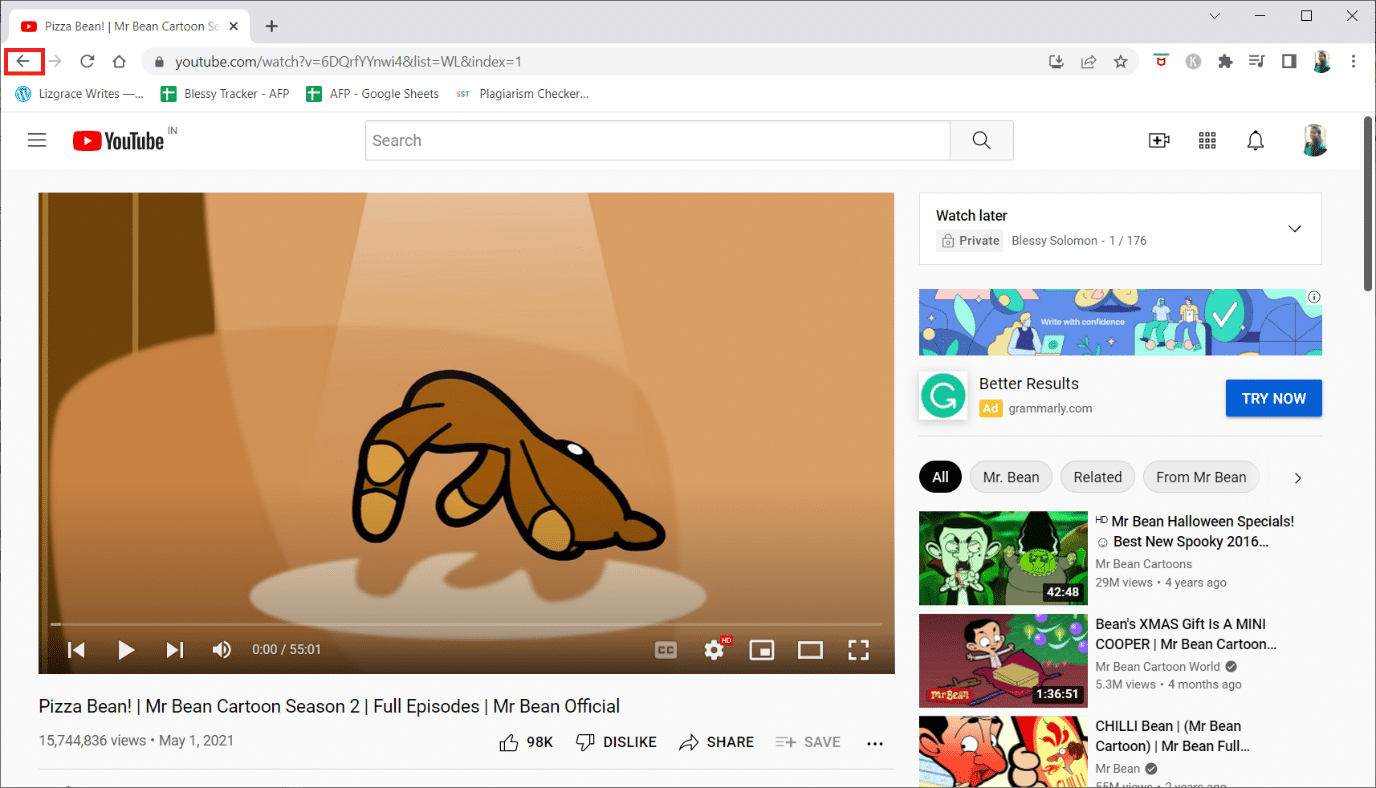This screenshot has width=1376, height=788.
Task: Open the YouTube apps grid icon
Action: (1207, 141)
